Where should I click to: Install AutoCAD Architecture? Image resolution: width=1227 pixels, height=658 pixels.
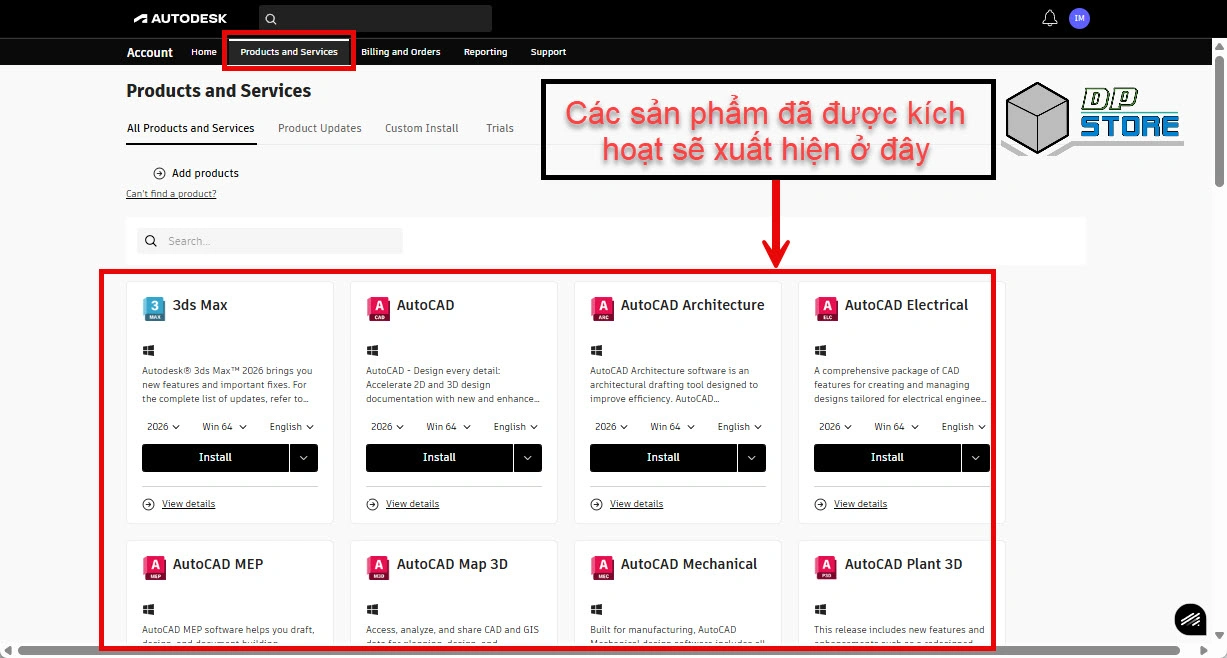click(663, 458)
